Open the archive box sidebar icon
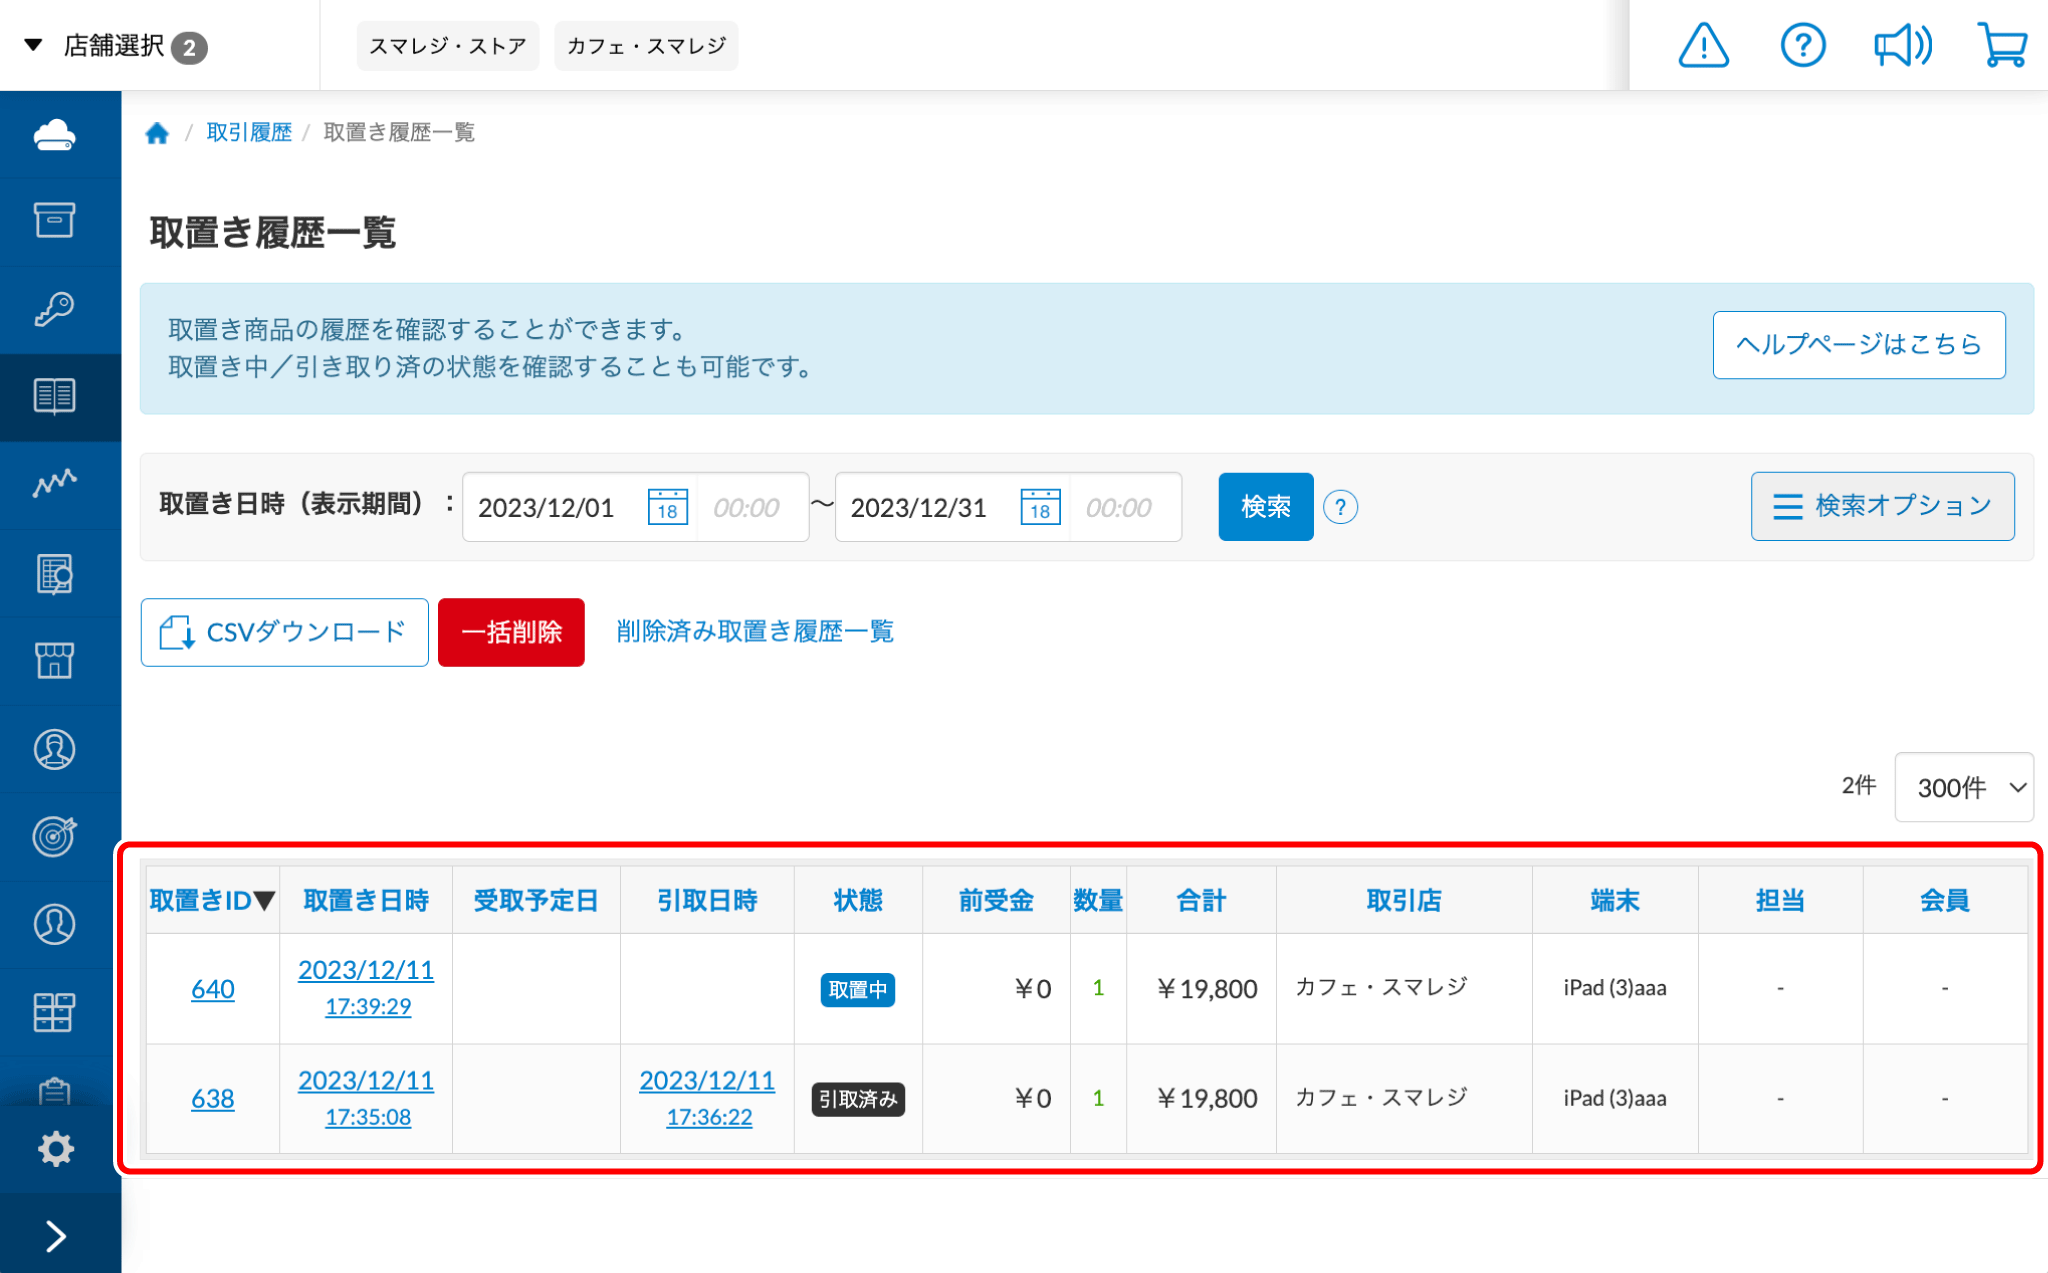This screenshot has height=1273, width=2048. [x=55, y=220]
